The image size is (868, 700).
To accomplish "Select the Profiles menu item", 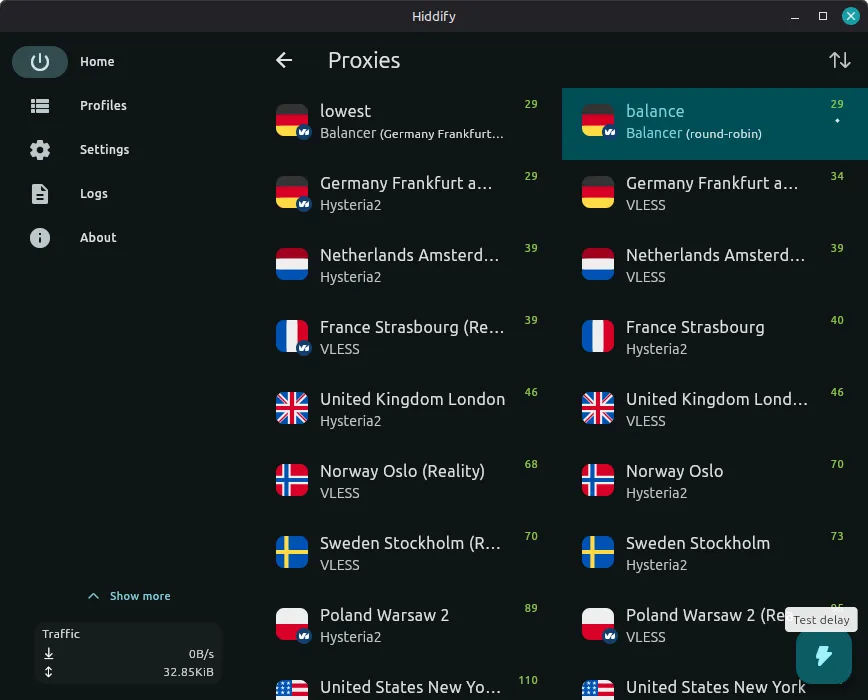I will [x=103, y=106].
